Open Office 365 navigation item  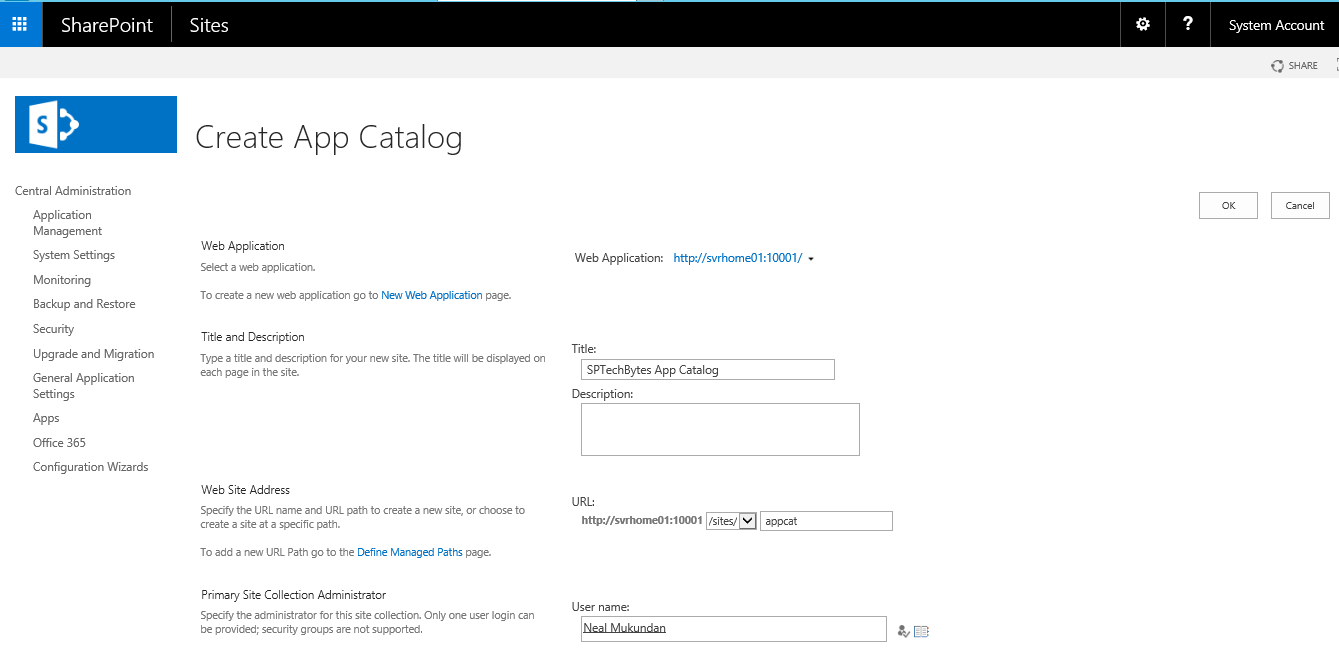(59, 443)
